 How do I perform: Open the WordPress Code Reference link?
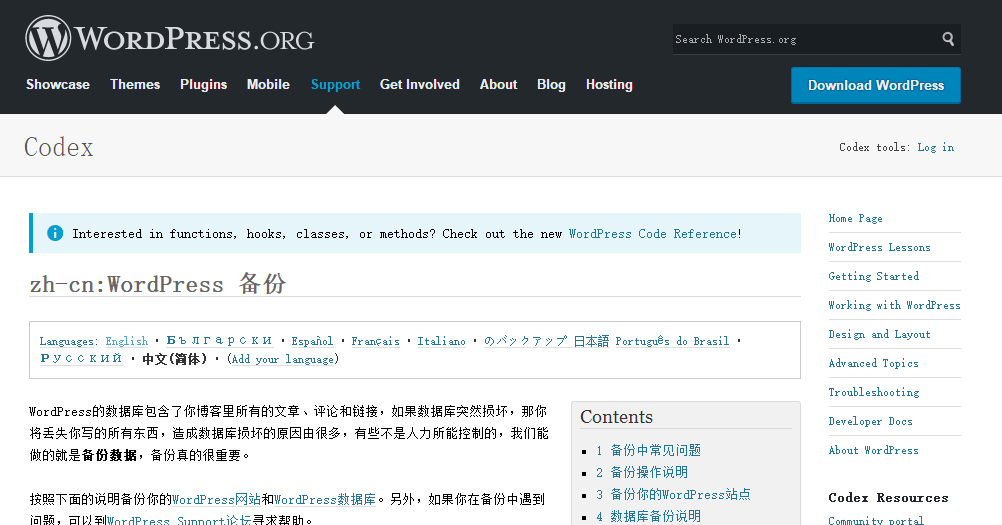point(653,234)
